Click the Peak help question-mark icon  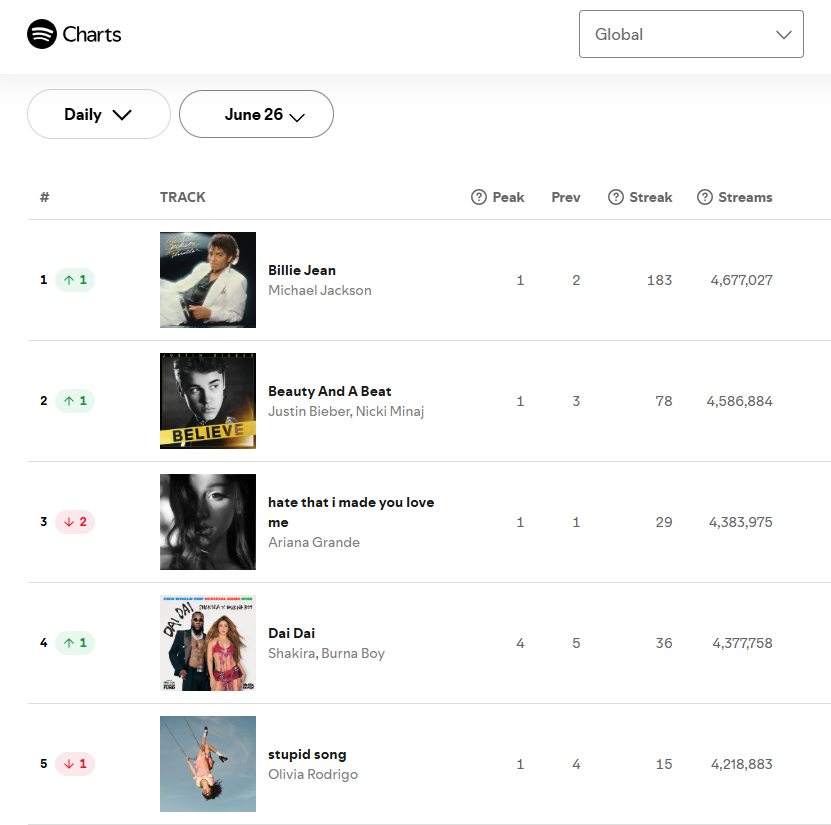pos(479,197)
